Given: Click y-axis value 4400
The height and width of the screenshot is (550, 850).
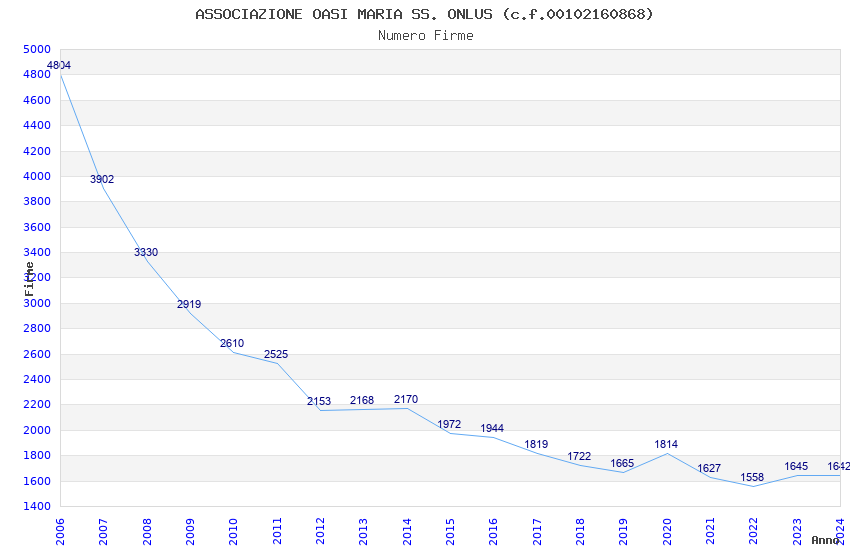Looking at the screenshot, I should click(x=37, y=125).
